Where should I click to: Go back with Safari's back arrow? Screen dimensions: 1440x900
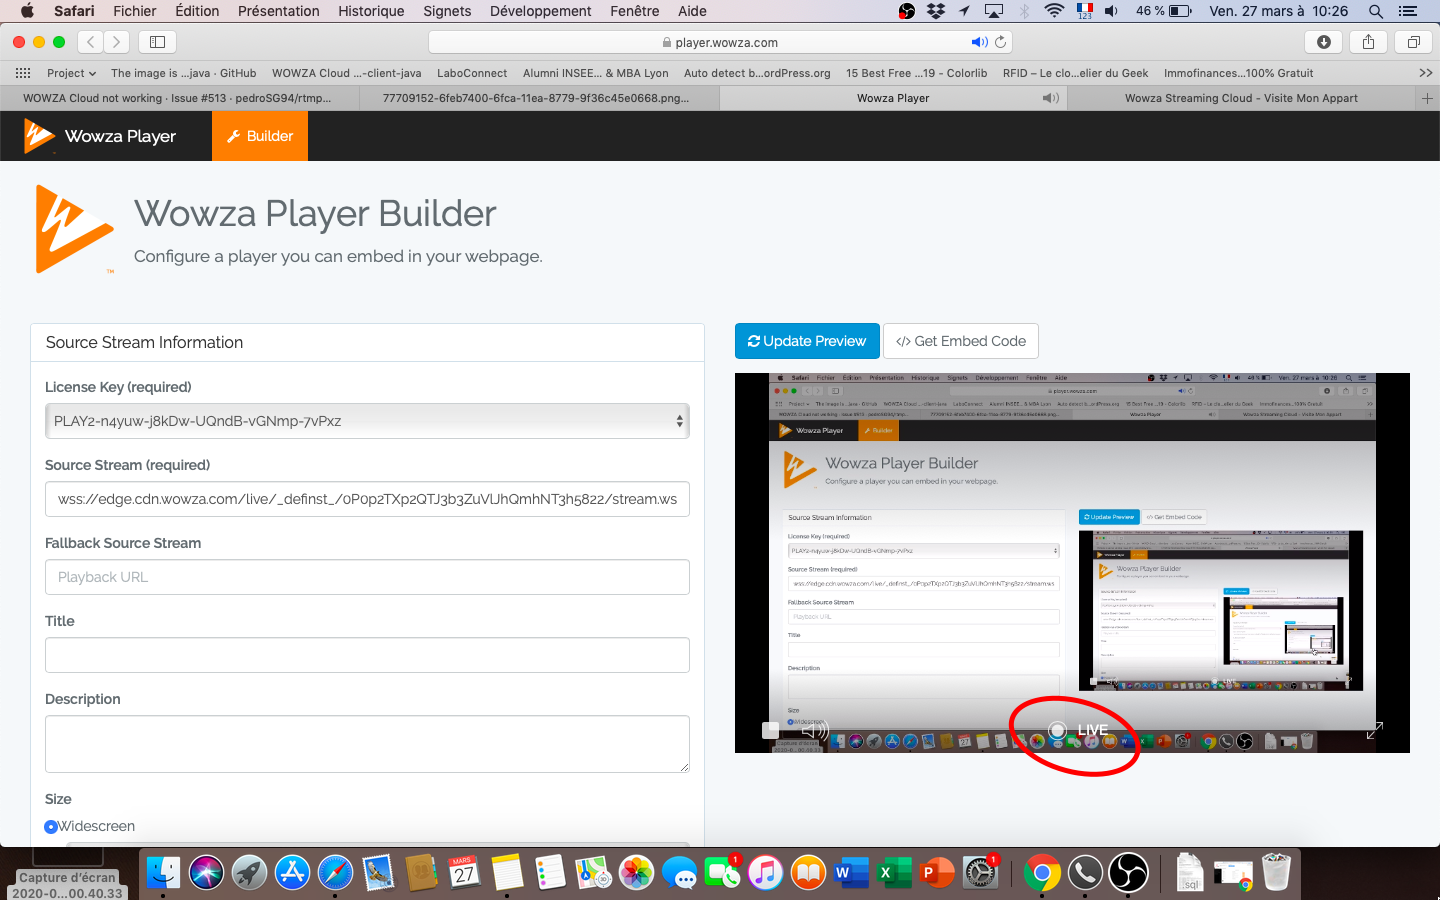pos(91,42)
